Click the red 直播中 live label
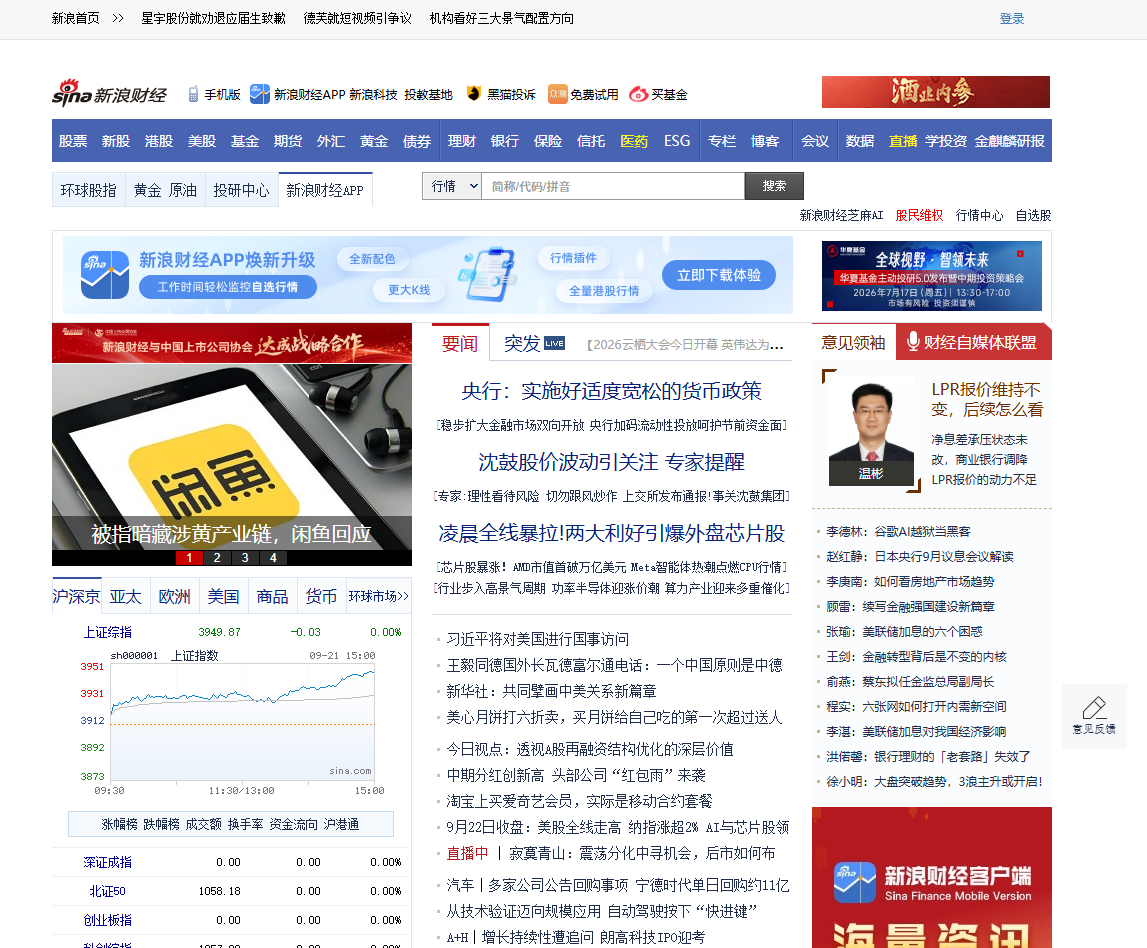 point(467,853)
